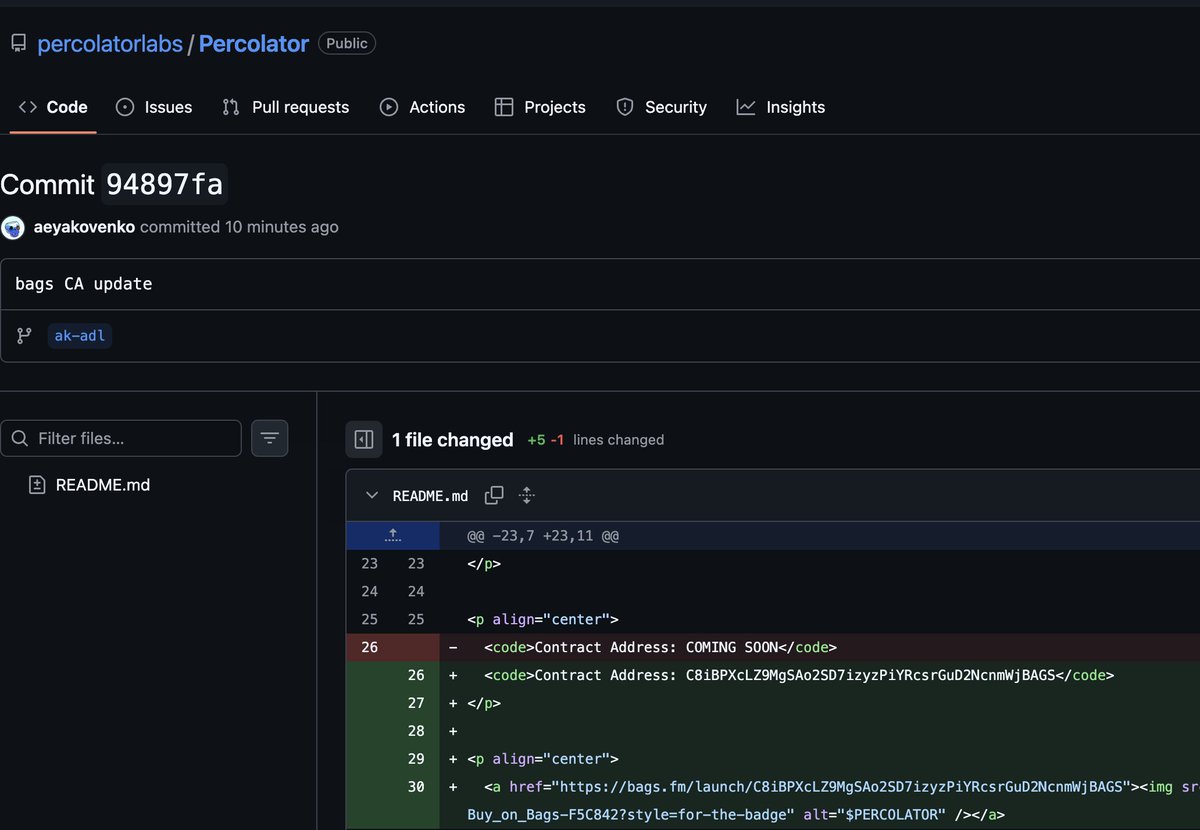
Task: Click the added line number 27
Action: tap(416, 703)
